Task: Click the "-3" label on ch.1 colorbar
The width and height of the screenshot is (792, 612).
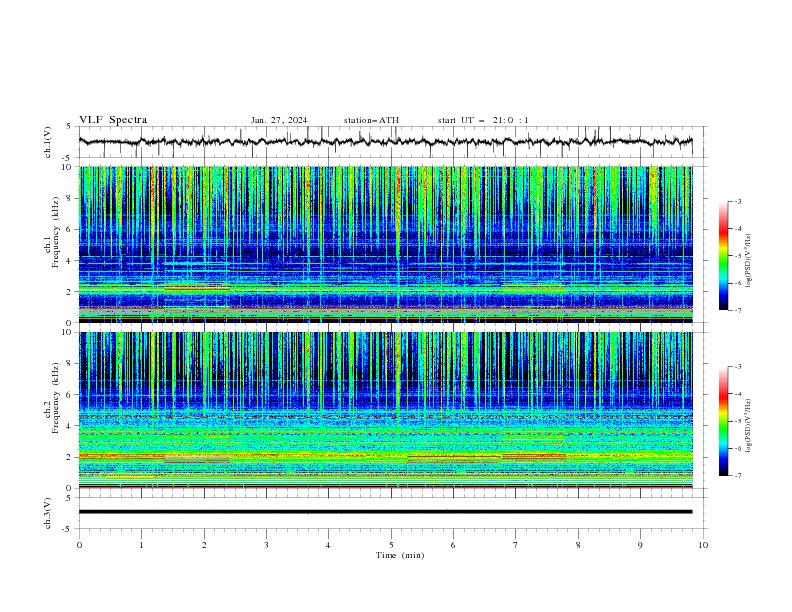Action: tap(737, 201)
